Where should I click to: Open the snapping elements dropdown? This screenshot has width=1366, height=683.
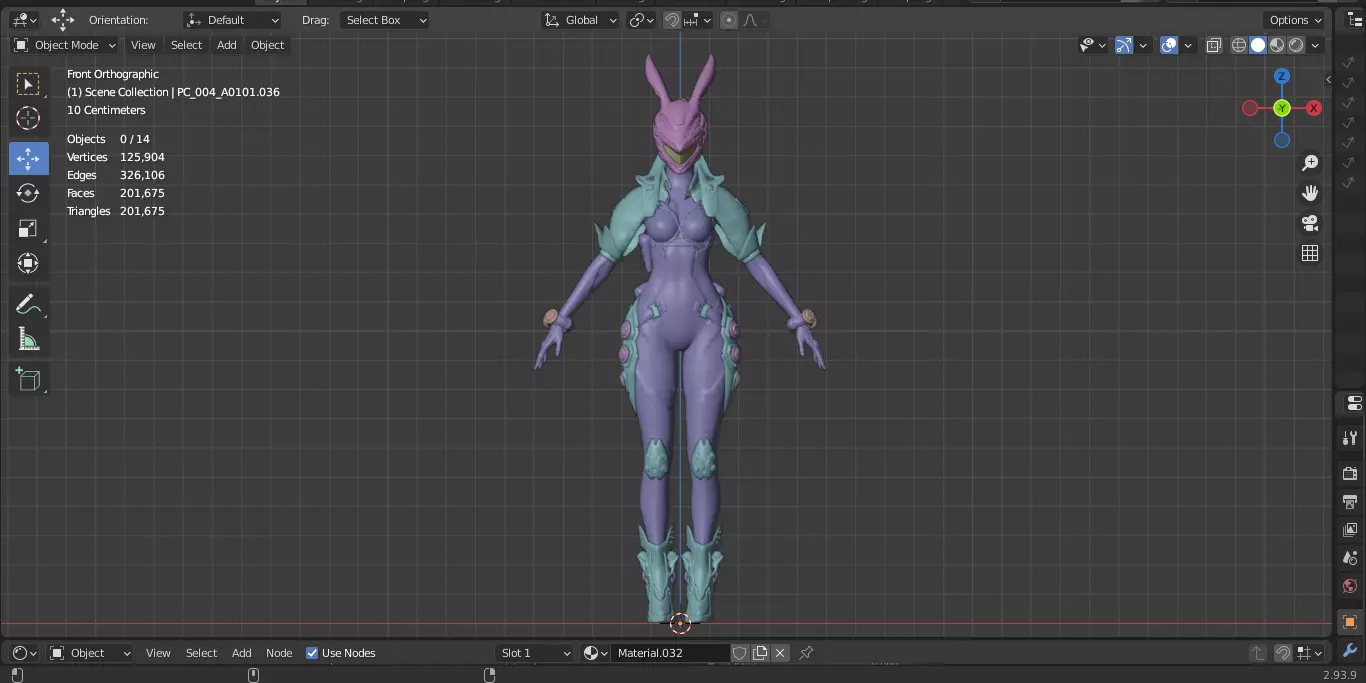point(698,20)
